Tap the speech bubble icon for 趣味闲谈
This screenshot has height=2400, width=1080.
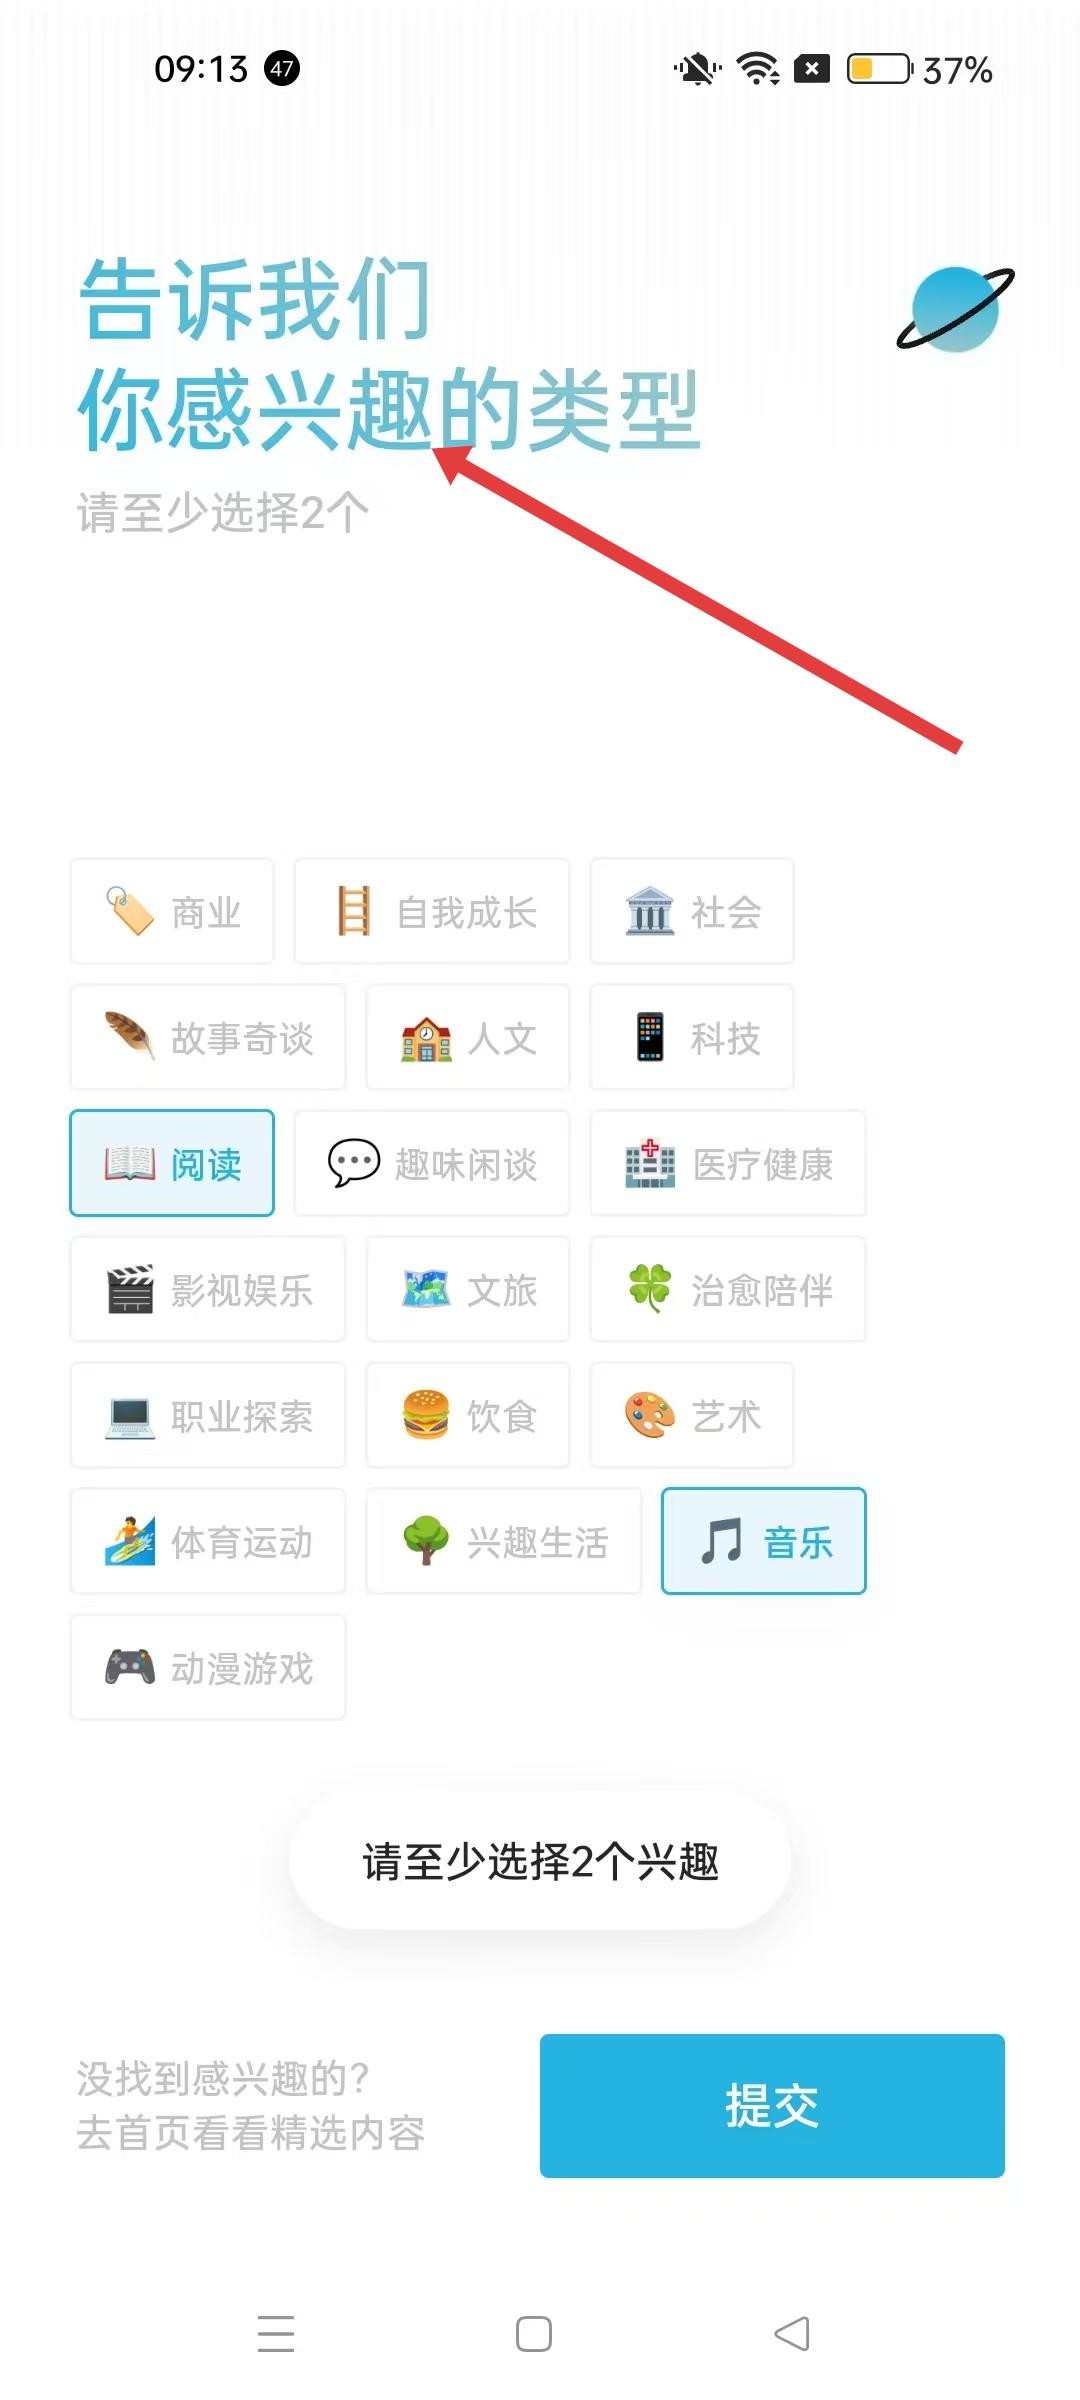pyautogui.click(x=354, y=1163)
